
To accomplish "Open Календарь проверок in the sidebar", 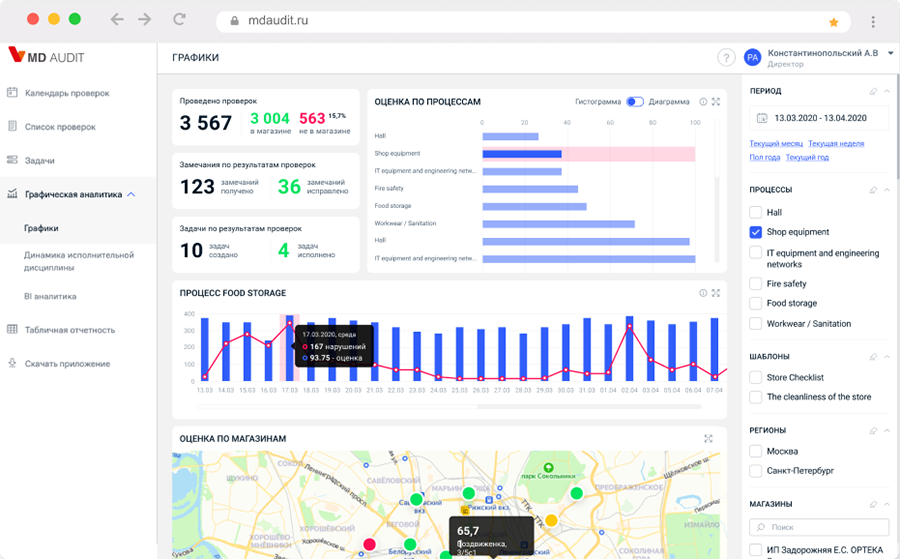I will click(x=66, y=93).
